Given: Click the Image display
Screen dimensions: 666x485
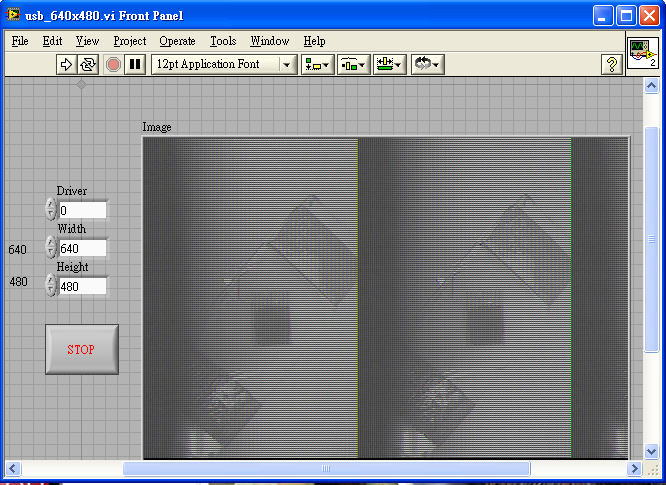Looking at the screenshot, I should coord(386,297).
